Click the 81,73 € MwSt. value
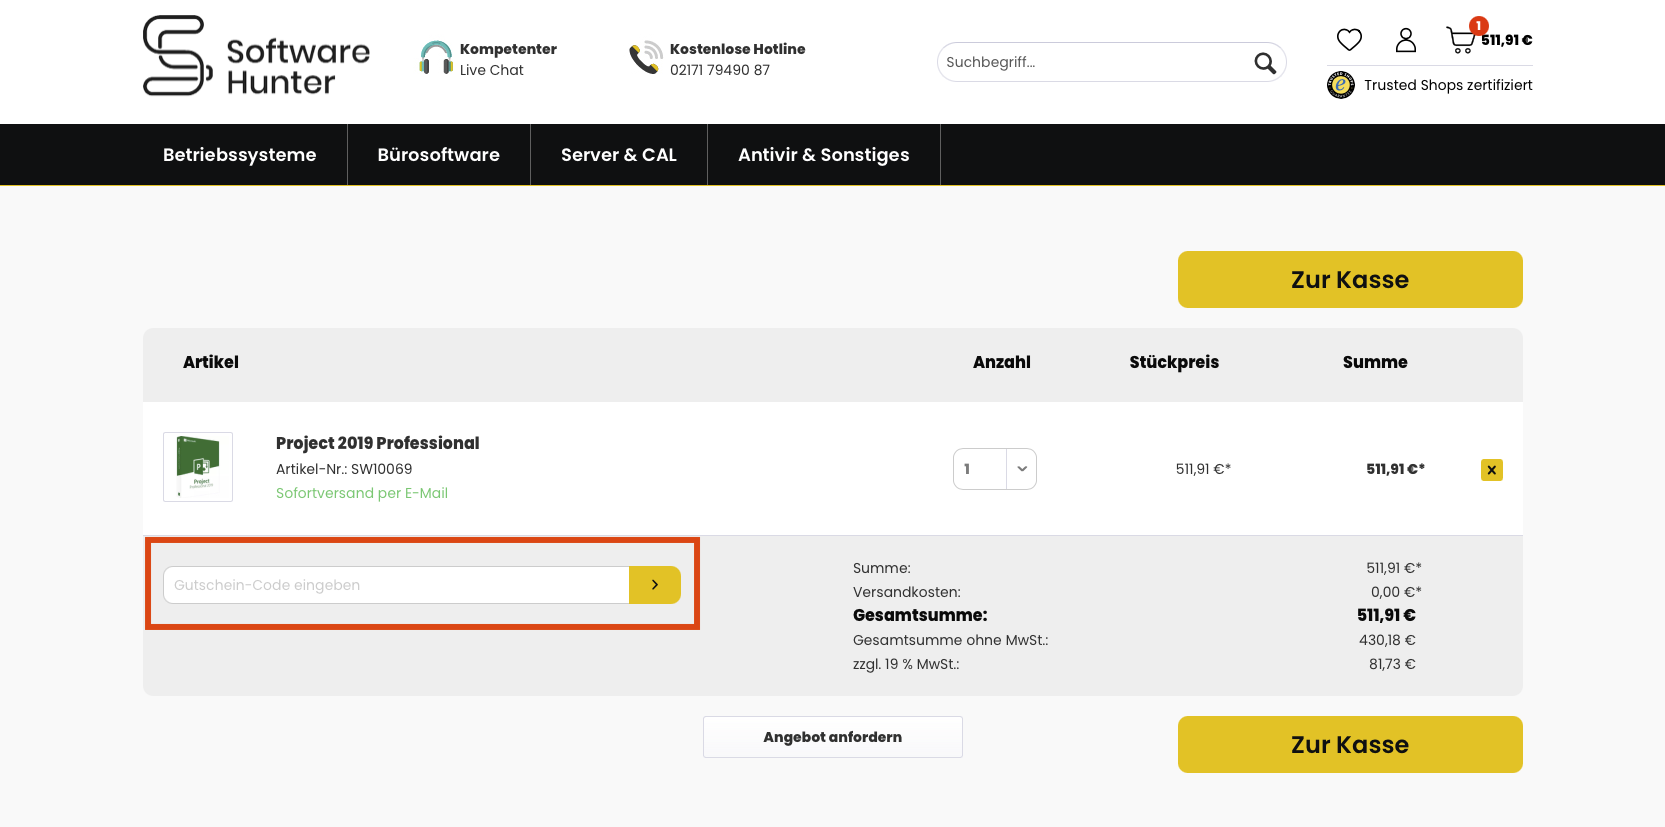 tap(1392, 664)
